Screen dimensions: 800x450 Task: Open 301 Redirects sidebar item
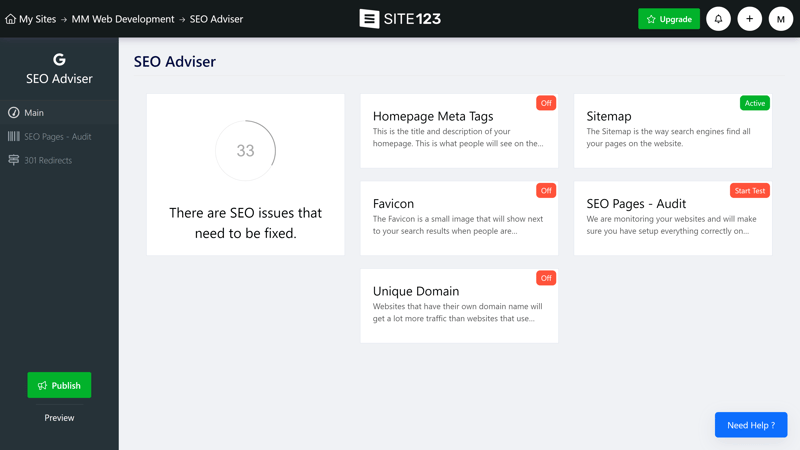tap(59, 160)
